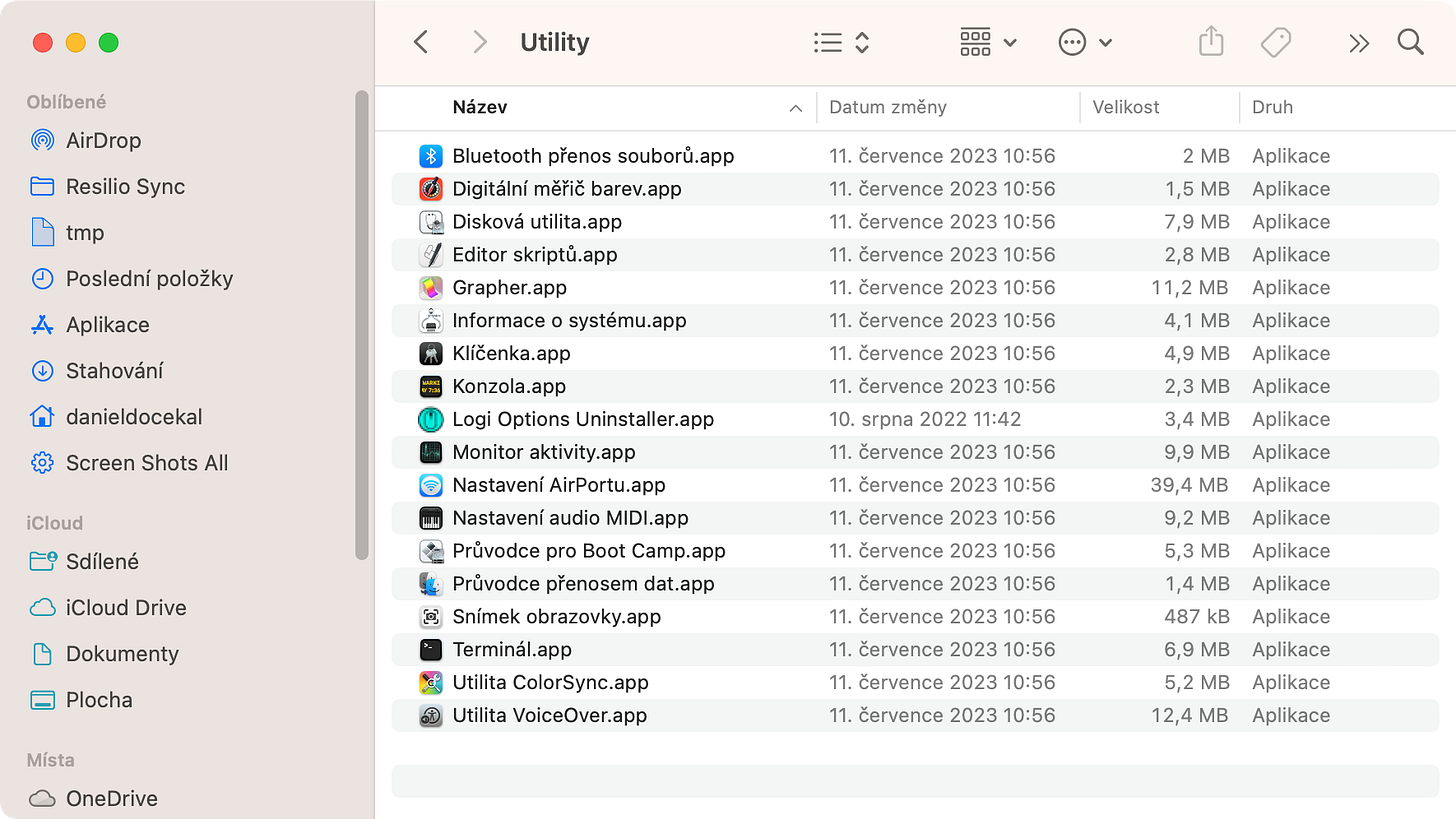Image resolution: width=1456 pixels, height=819 pixels.
Task: Open the Group by dropdown
Action: (x=988, y=42)
